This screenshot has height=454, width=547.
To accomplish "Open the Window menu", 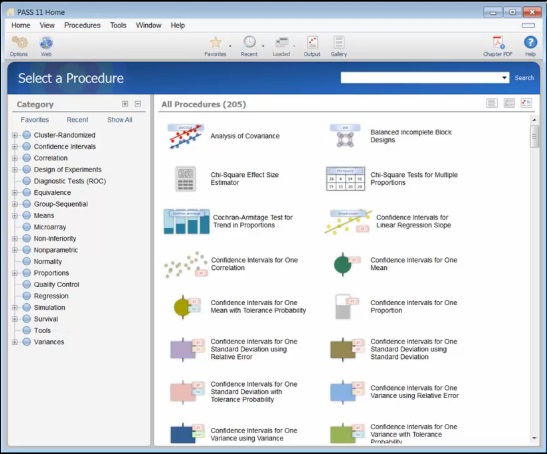I will (149, 25).
